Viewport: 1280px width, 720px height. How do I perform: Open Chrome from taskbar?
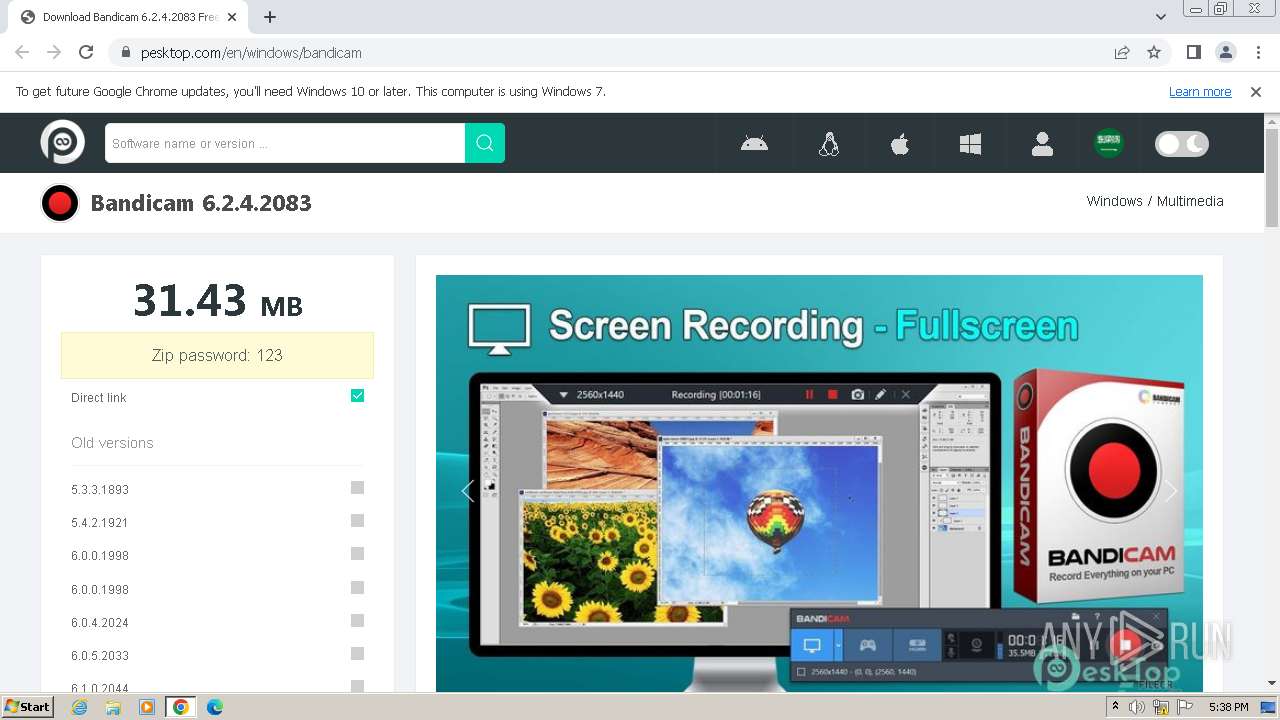pyautogui.click(x=181, y=707)
